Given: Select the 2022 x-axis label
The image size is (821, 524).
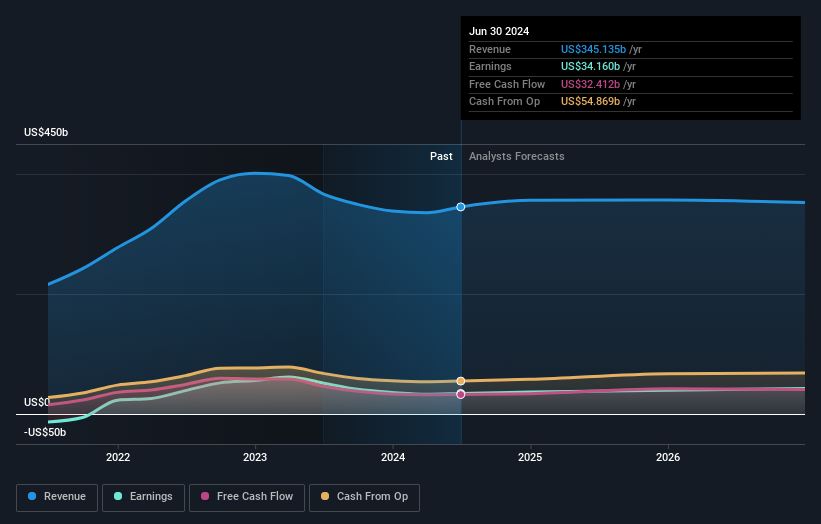Looking at the screenshot, I should point(118,457).
